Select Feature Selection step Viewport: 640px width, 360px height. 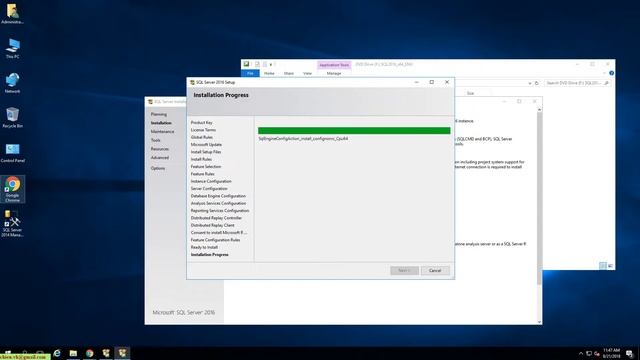tap(206, 167)
